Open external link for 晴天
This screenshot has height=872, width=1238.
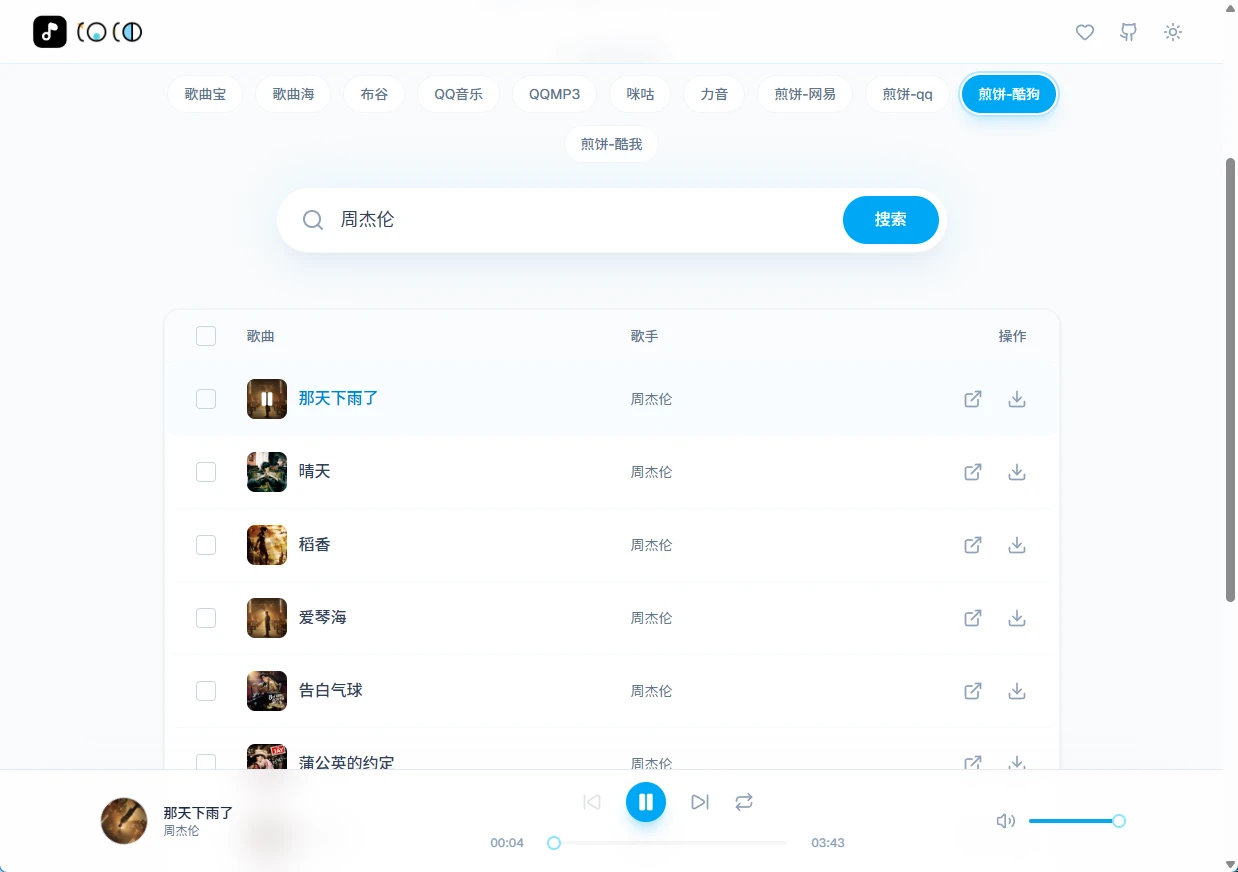pyautogui.click(x=973, y=472)
